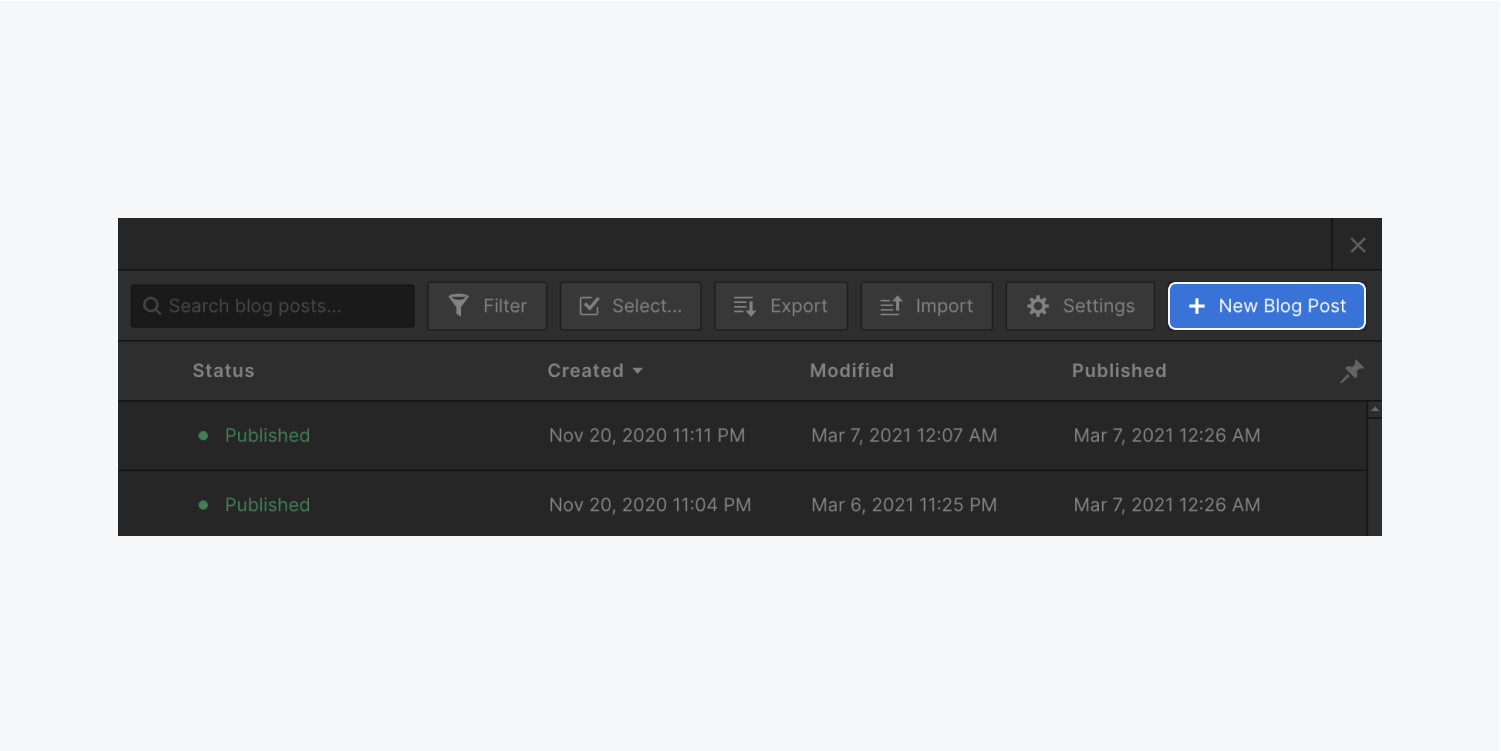Open the Filter options
The width and height of the screenshot is (1501, 751).
(x=487, y=306)
